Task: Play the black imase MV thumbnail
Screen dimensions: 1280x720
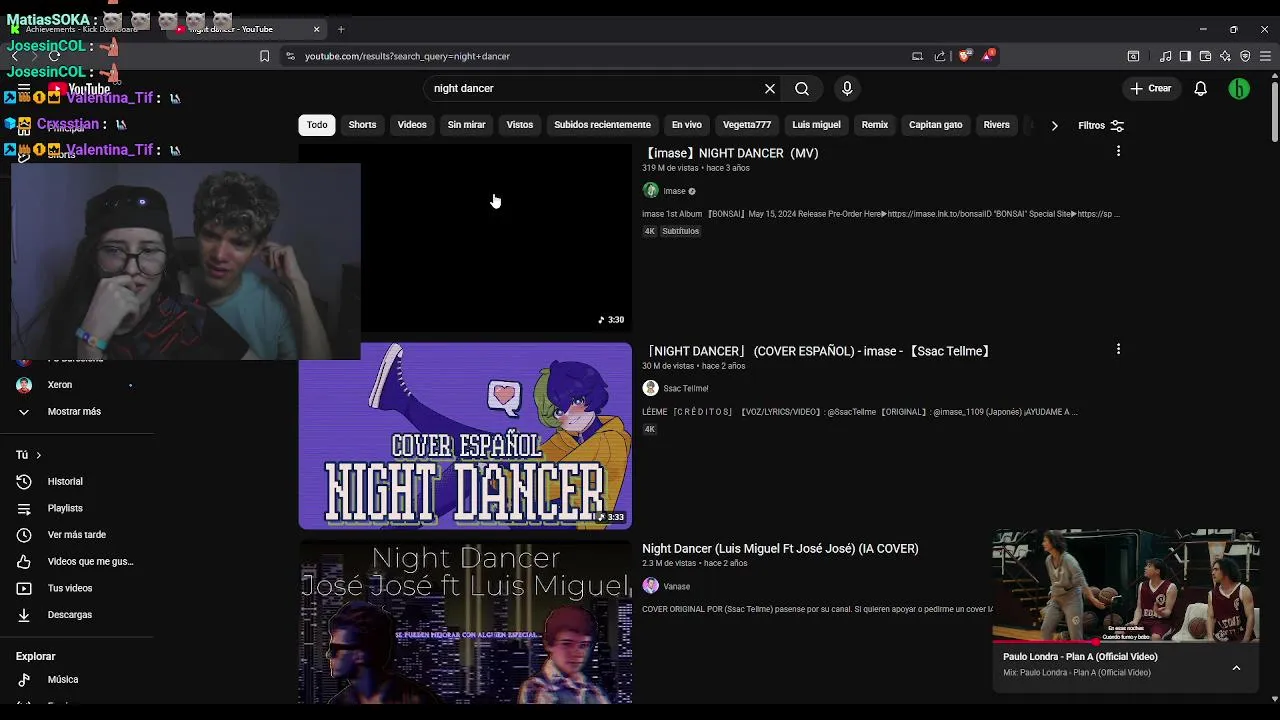Action: point(465,238)
